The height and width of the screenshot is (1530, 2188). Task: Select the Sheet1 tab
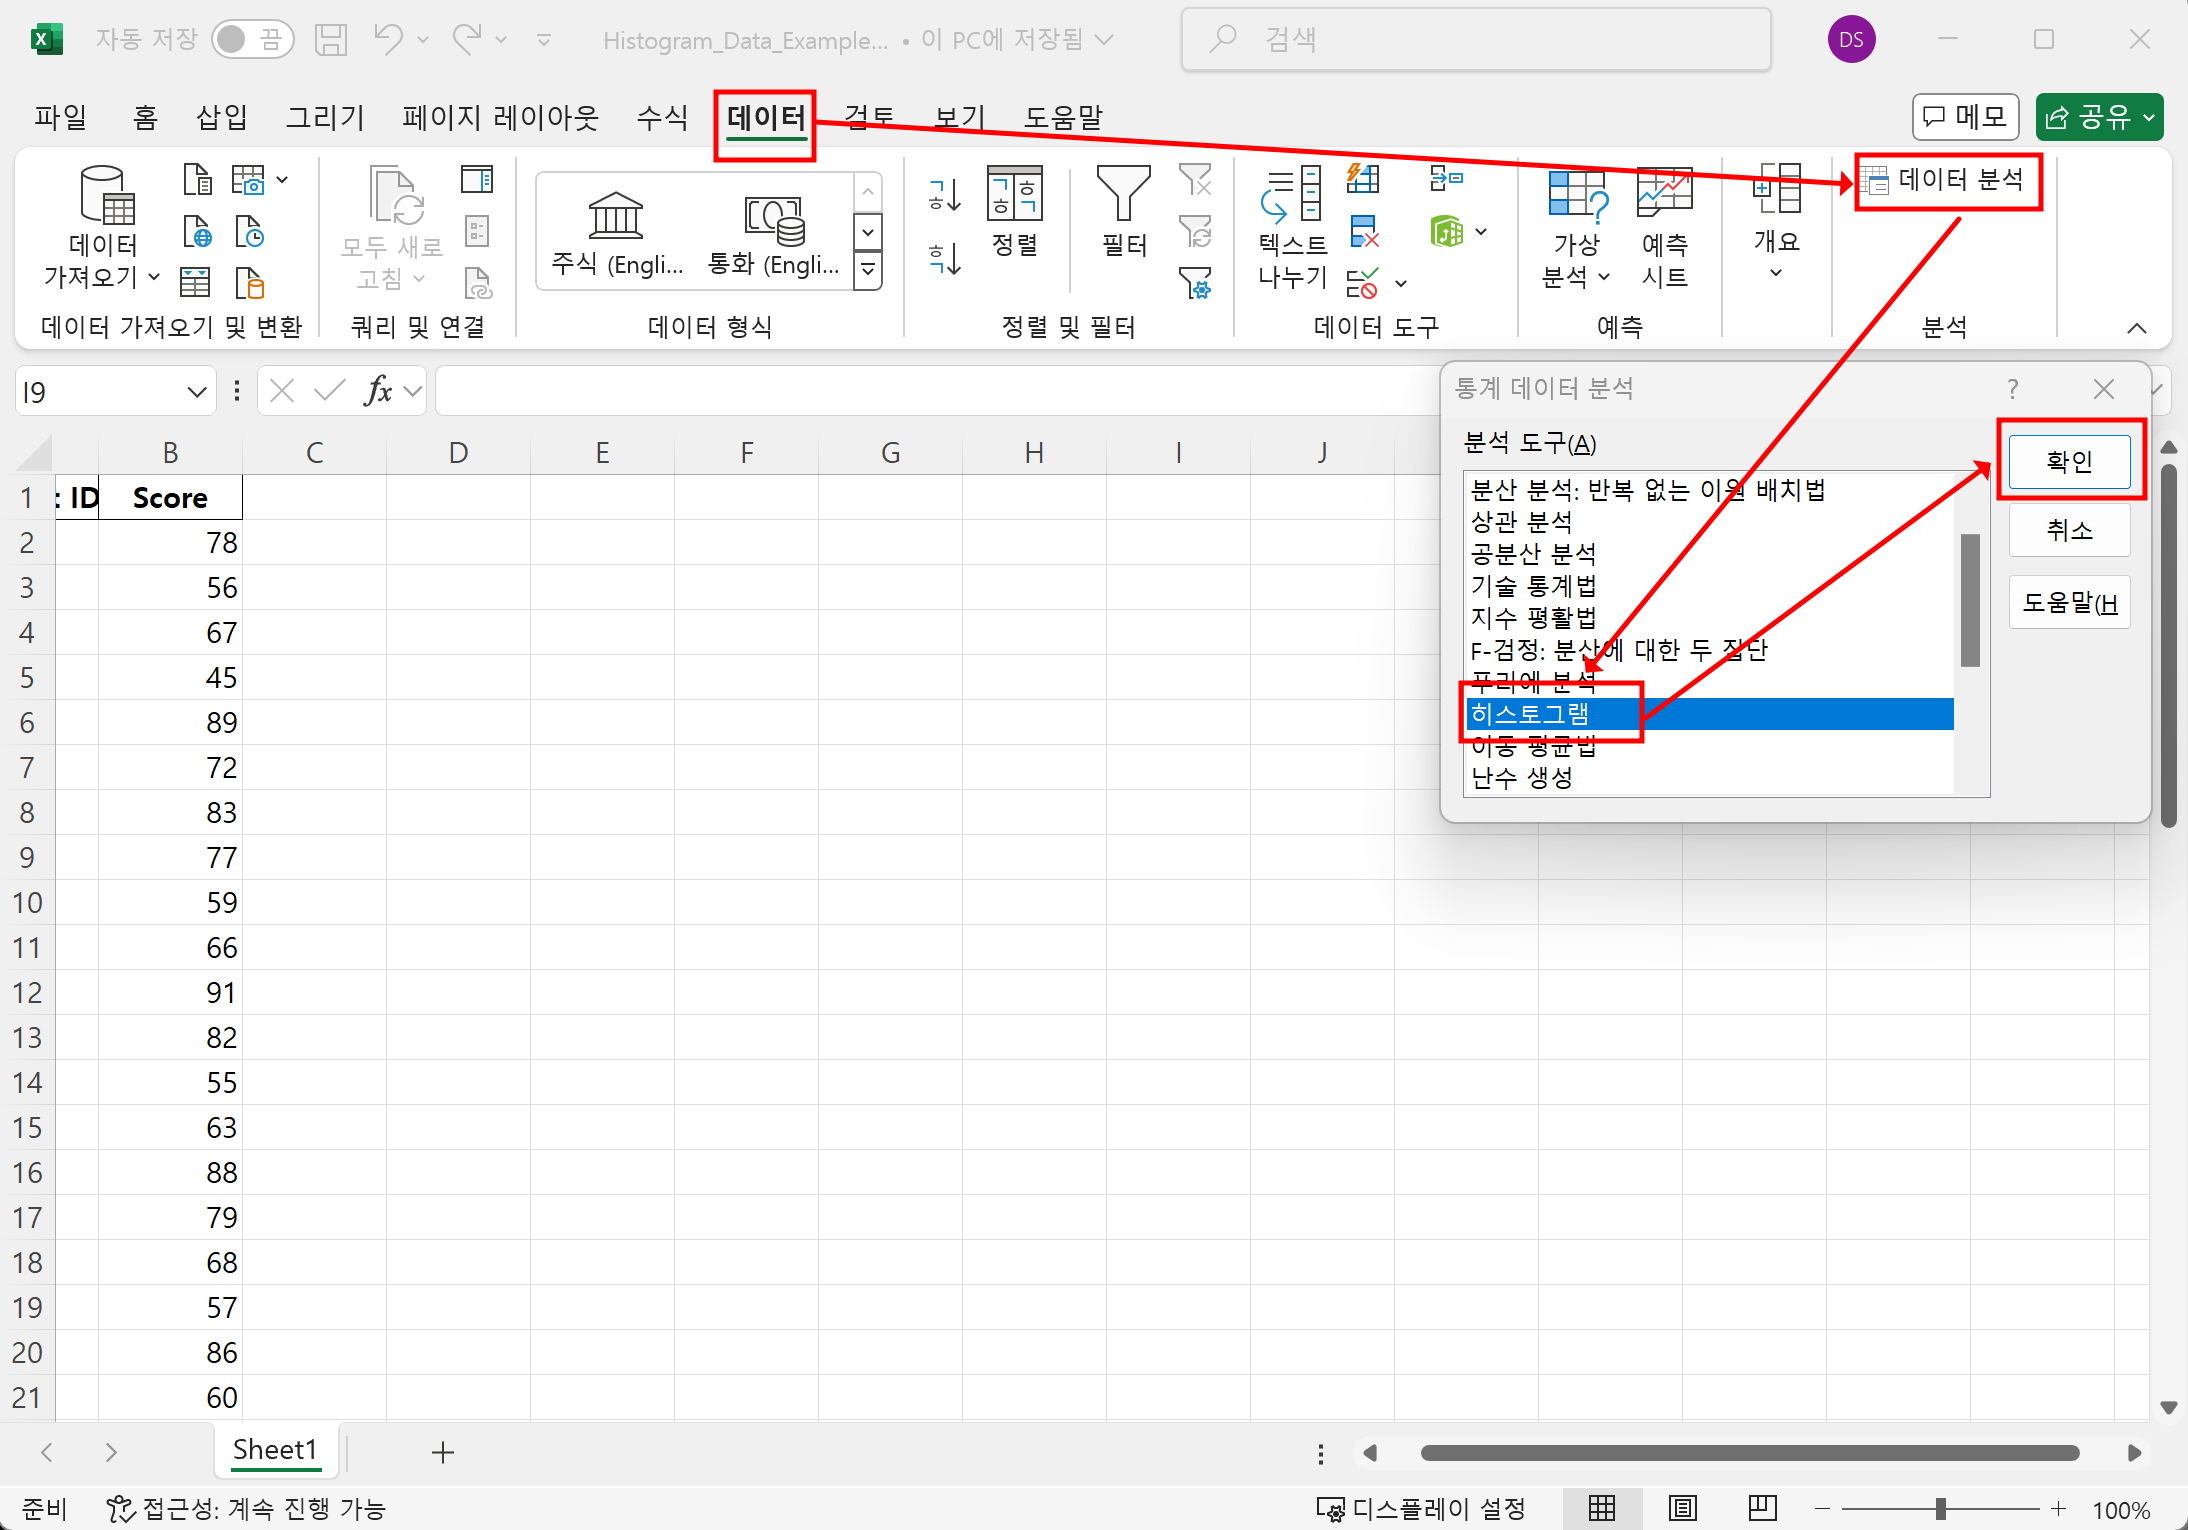click(275, 1451)
